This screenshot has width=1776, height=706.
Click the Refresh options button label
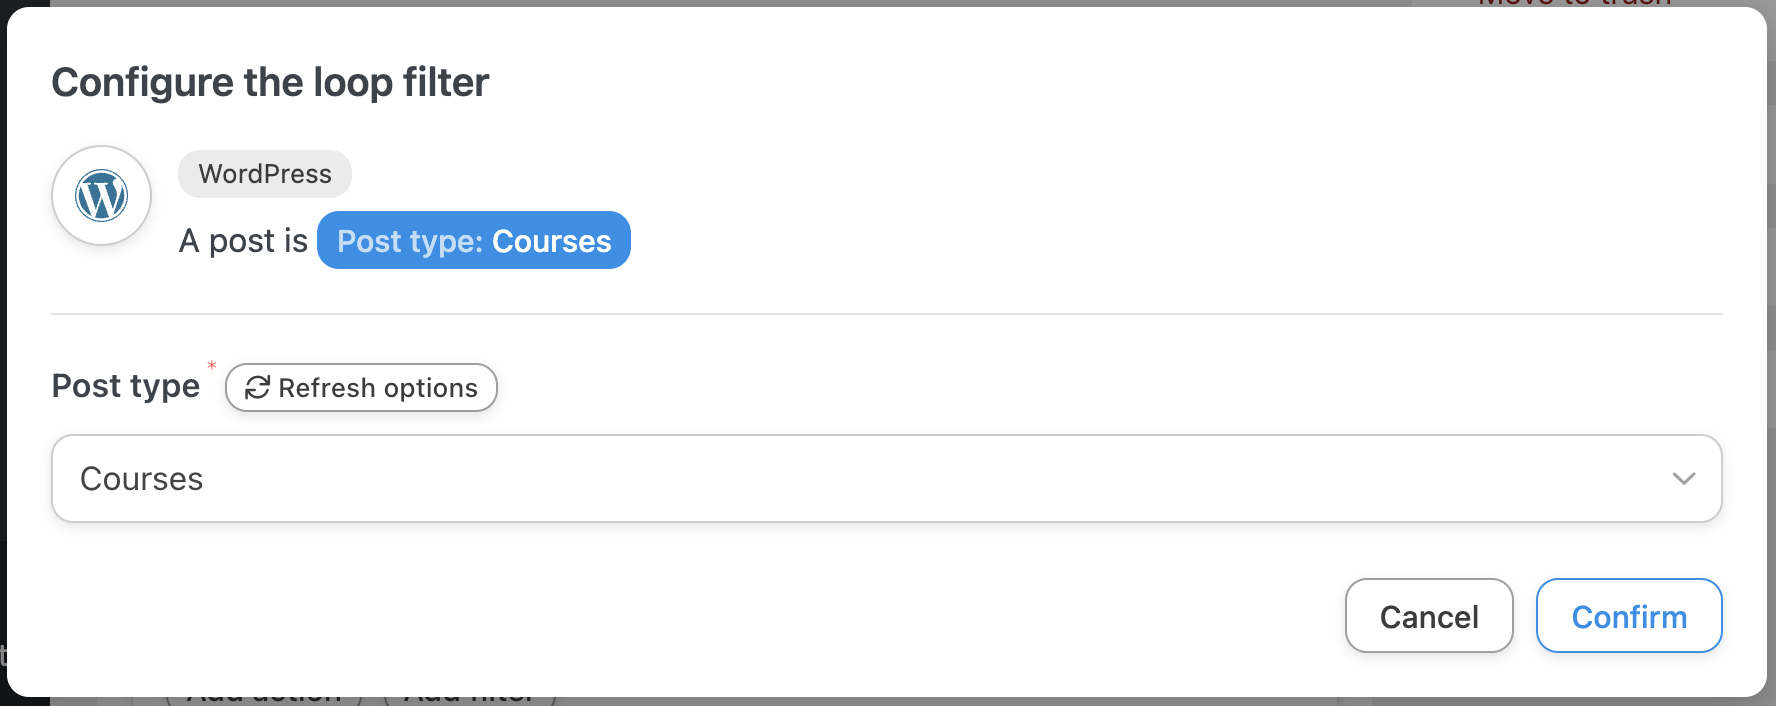click(x=377, y=388)
